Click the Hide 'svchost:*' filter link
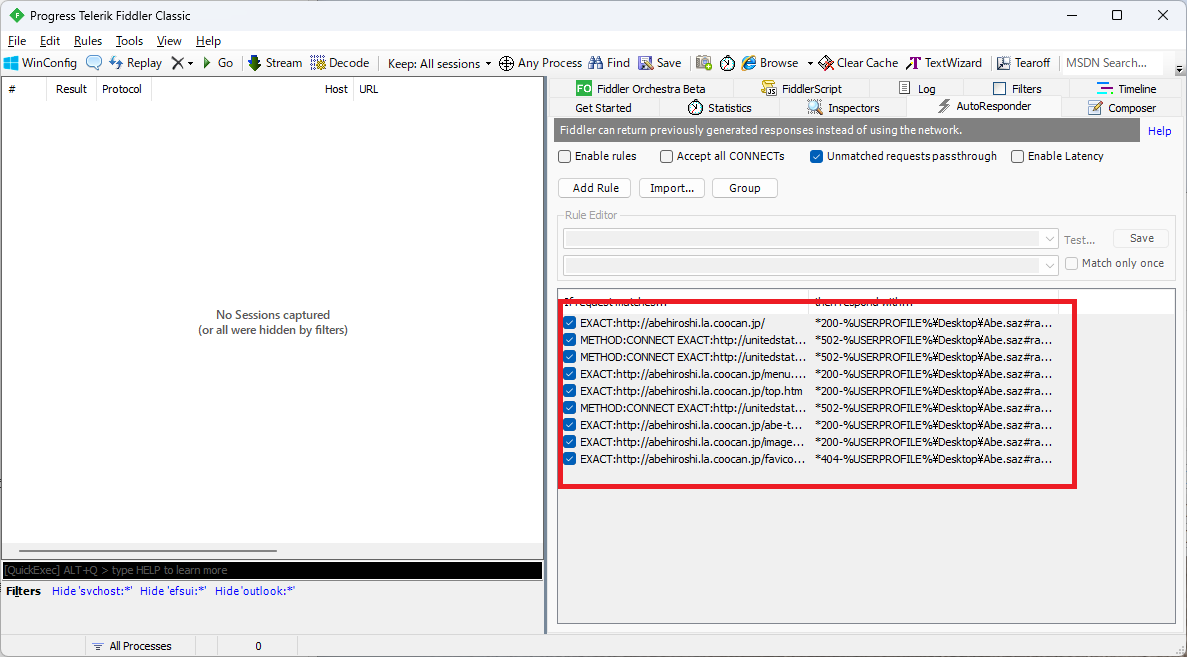 [x=92, y=591]
